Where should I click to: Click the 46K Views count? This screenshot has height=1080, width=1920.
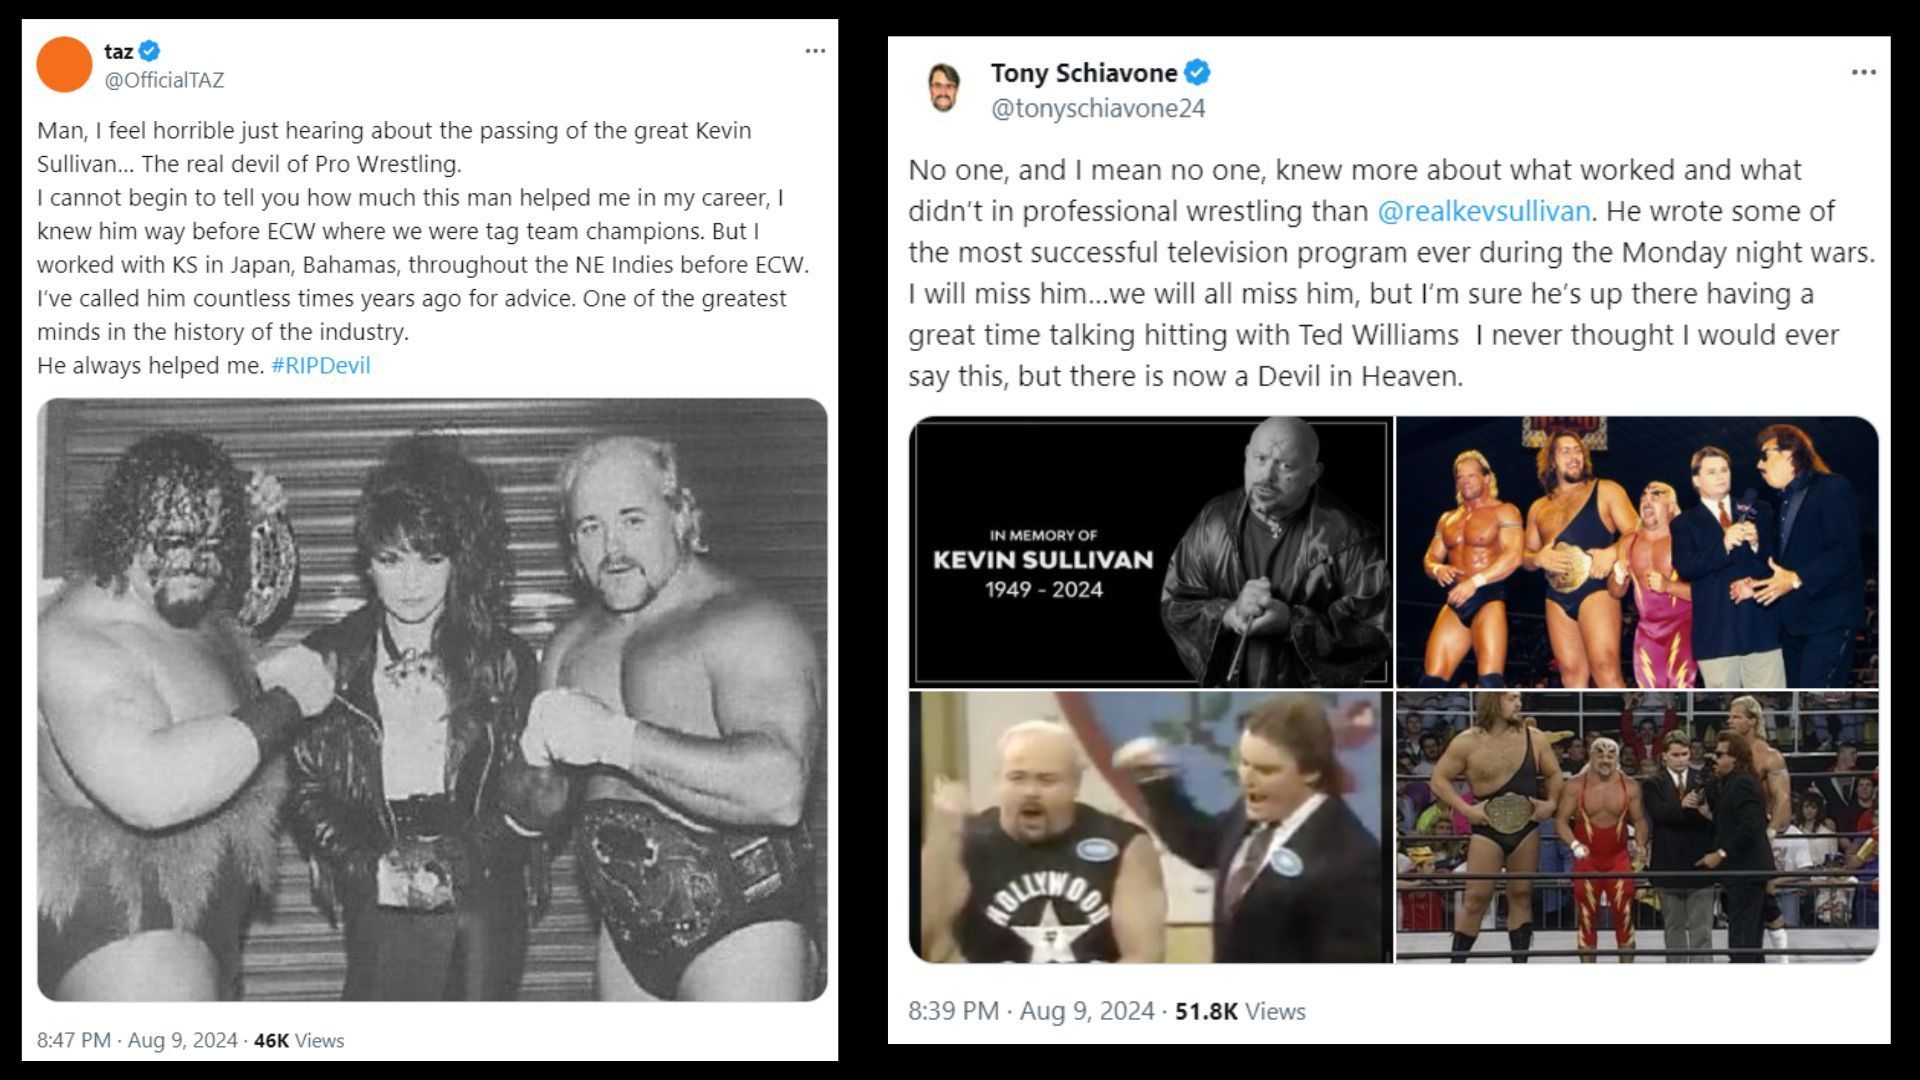point(298,1040)
